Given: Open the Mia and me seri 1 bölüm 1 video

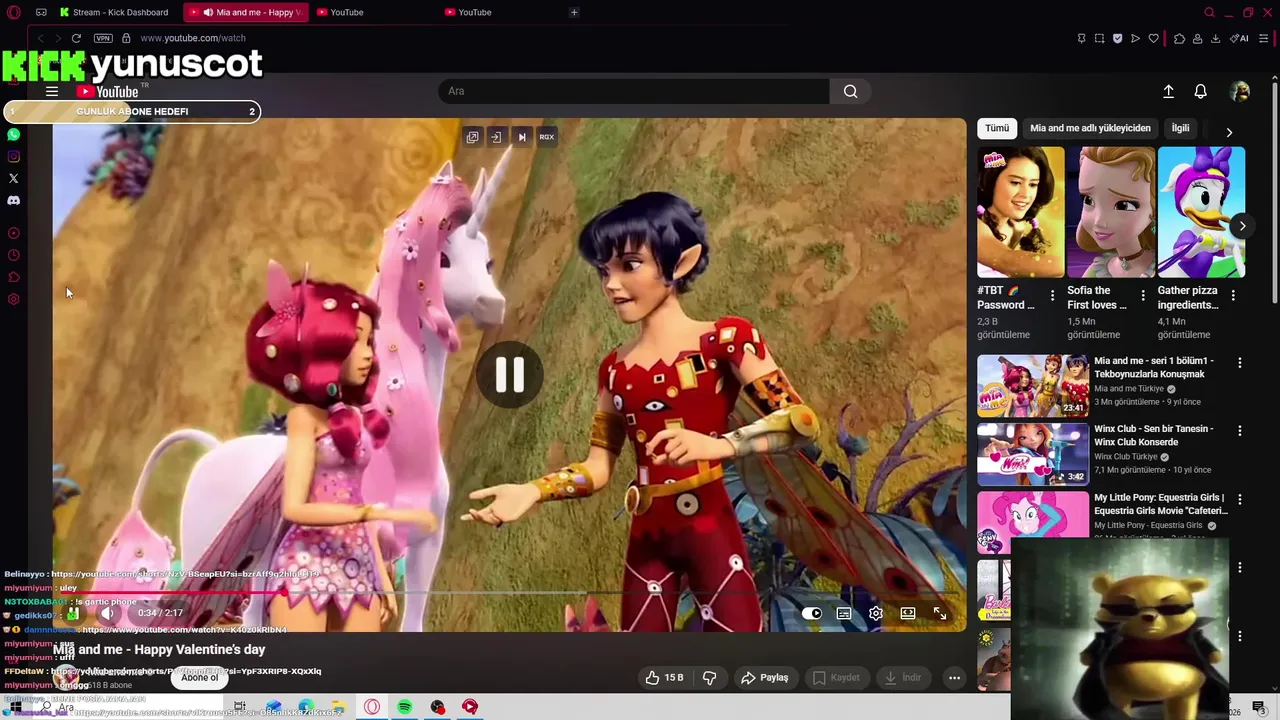Looking at the screenshot, I should [x=1033, y=385].
